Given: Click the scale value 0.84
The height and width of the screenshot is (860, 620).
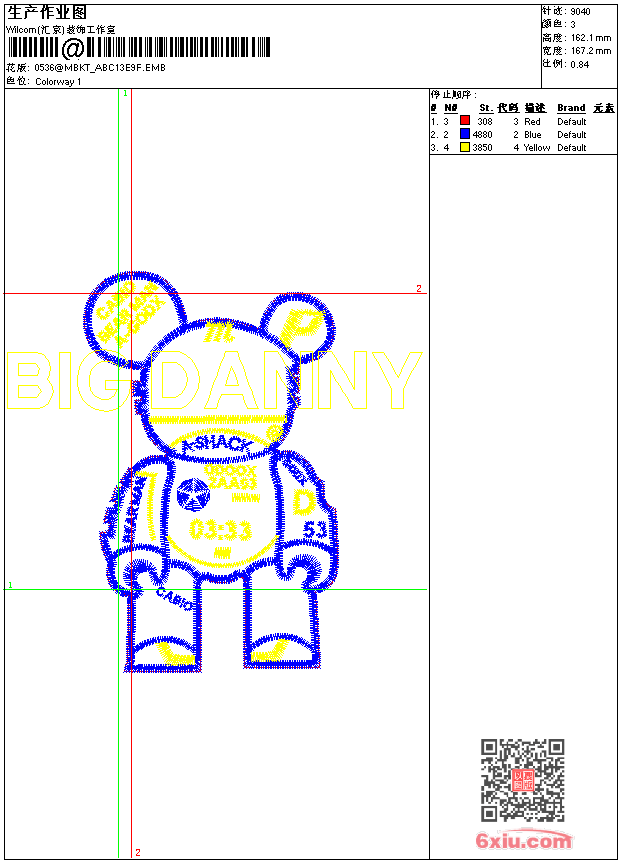Looking at the screenshot, I should tap(580, 64).
